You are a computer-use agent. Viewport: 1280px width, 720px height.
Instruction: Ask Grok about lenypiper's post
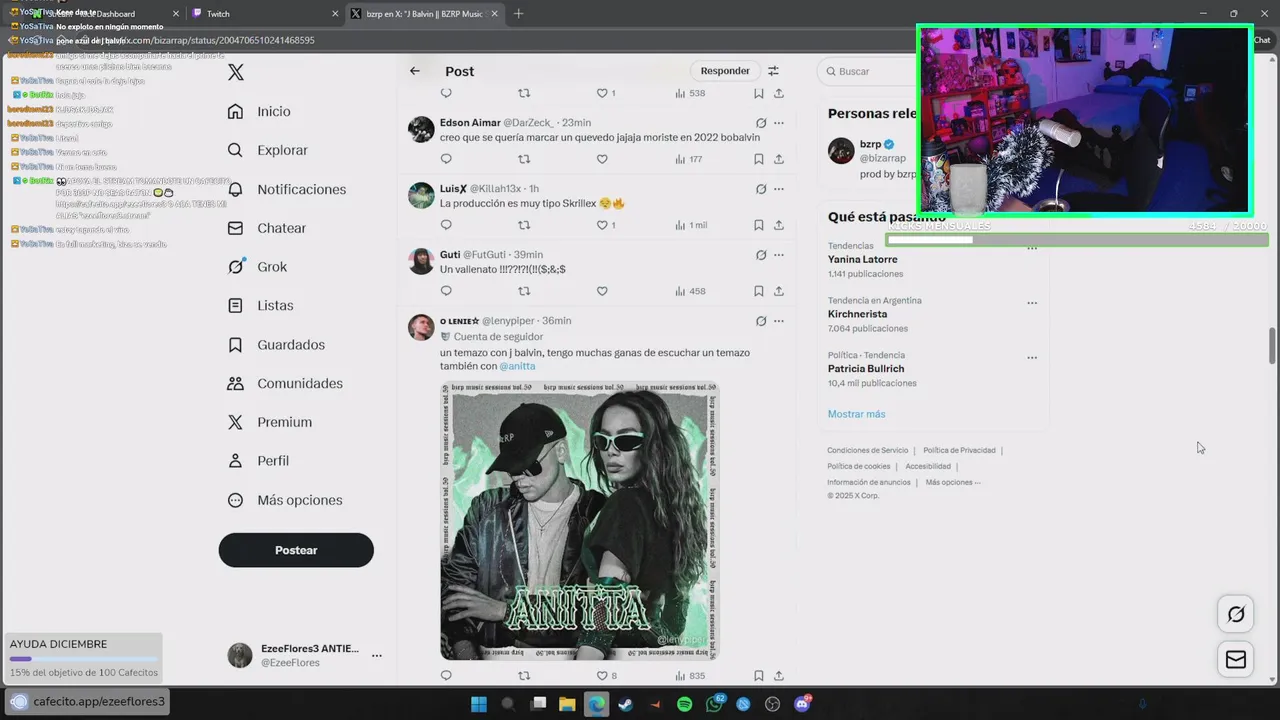click(x=761, y=321)
